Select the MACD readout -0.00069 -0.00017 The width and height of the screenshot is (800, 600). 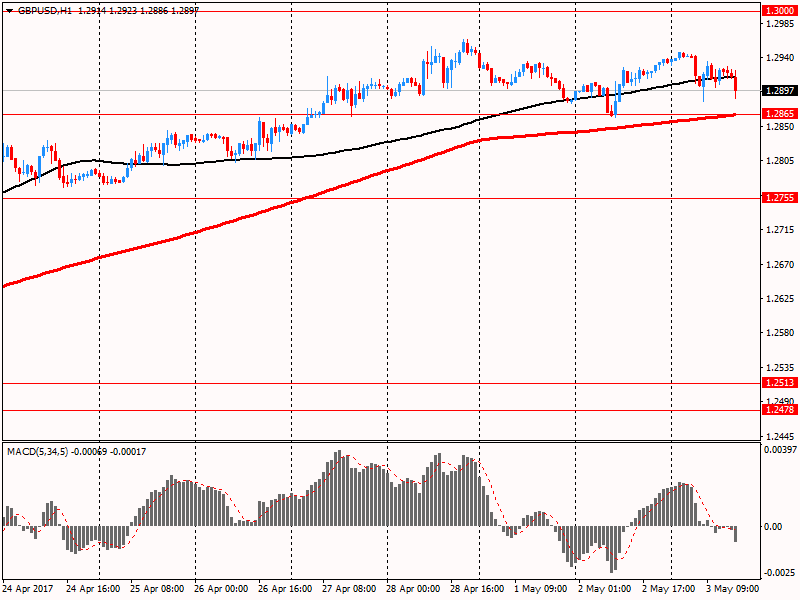tap(109, 452)
